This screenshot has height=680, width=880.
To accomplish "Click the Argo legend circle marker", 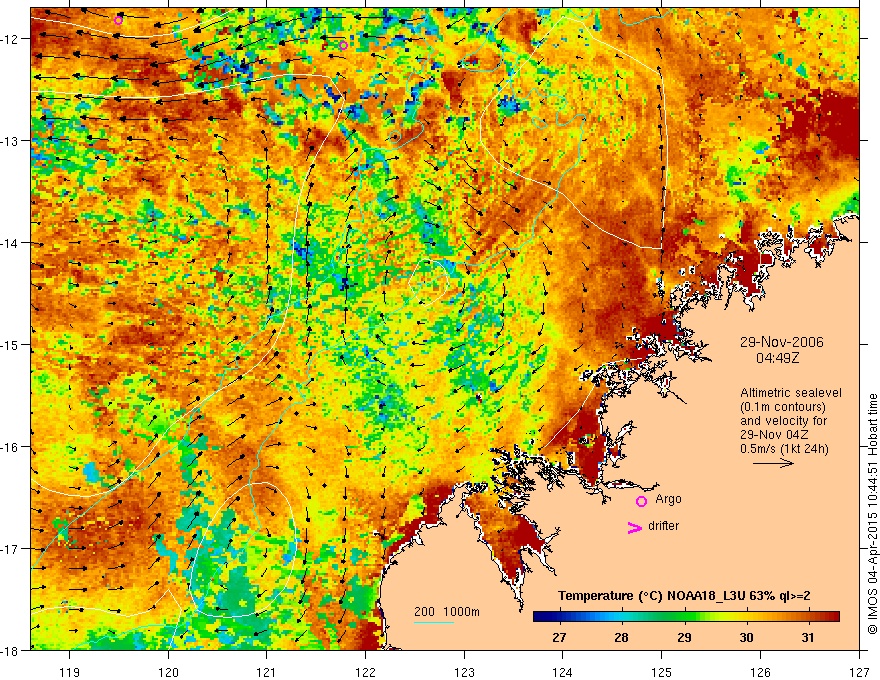I will pos(641,501).
